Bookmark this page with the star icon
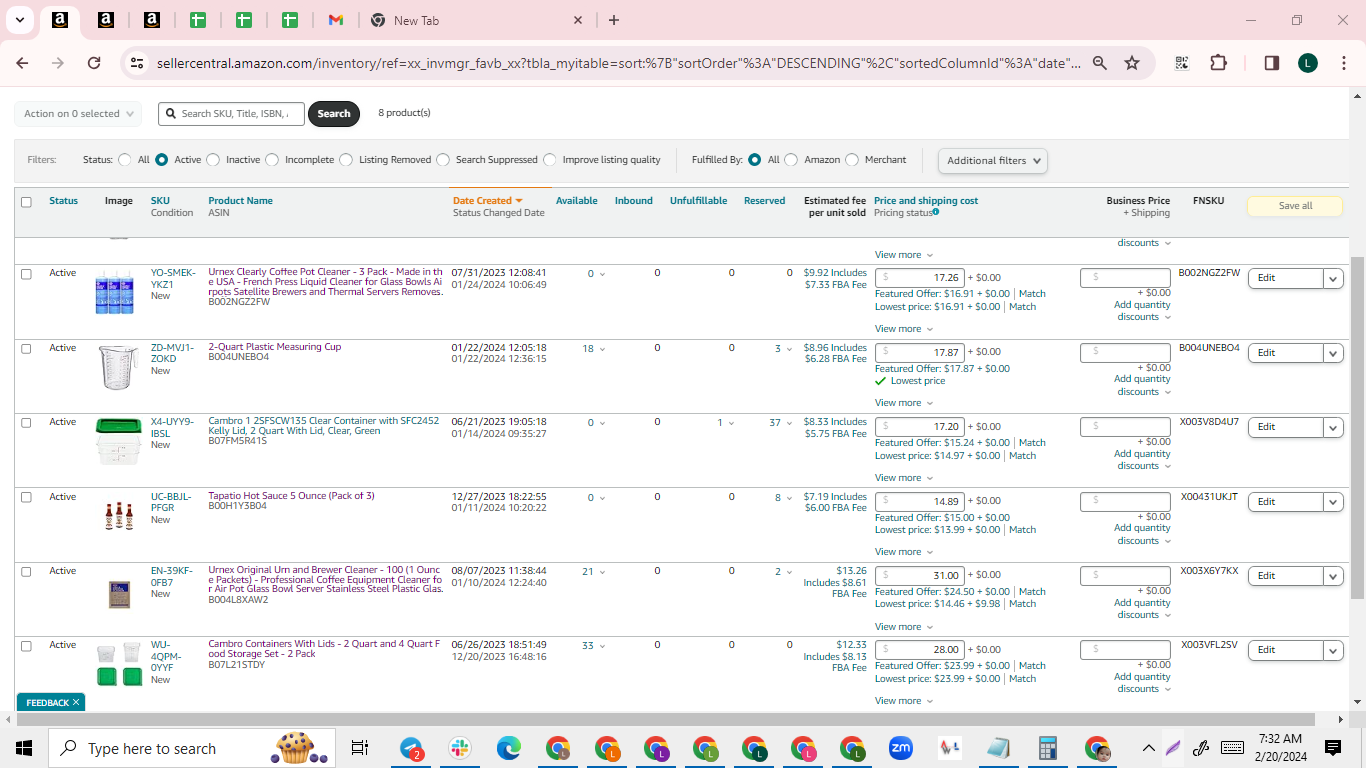Screen dimensions: 1366x768 (x=1132, y=63)
